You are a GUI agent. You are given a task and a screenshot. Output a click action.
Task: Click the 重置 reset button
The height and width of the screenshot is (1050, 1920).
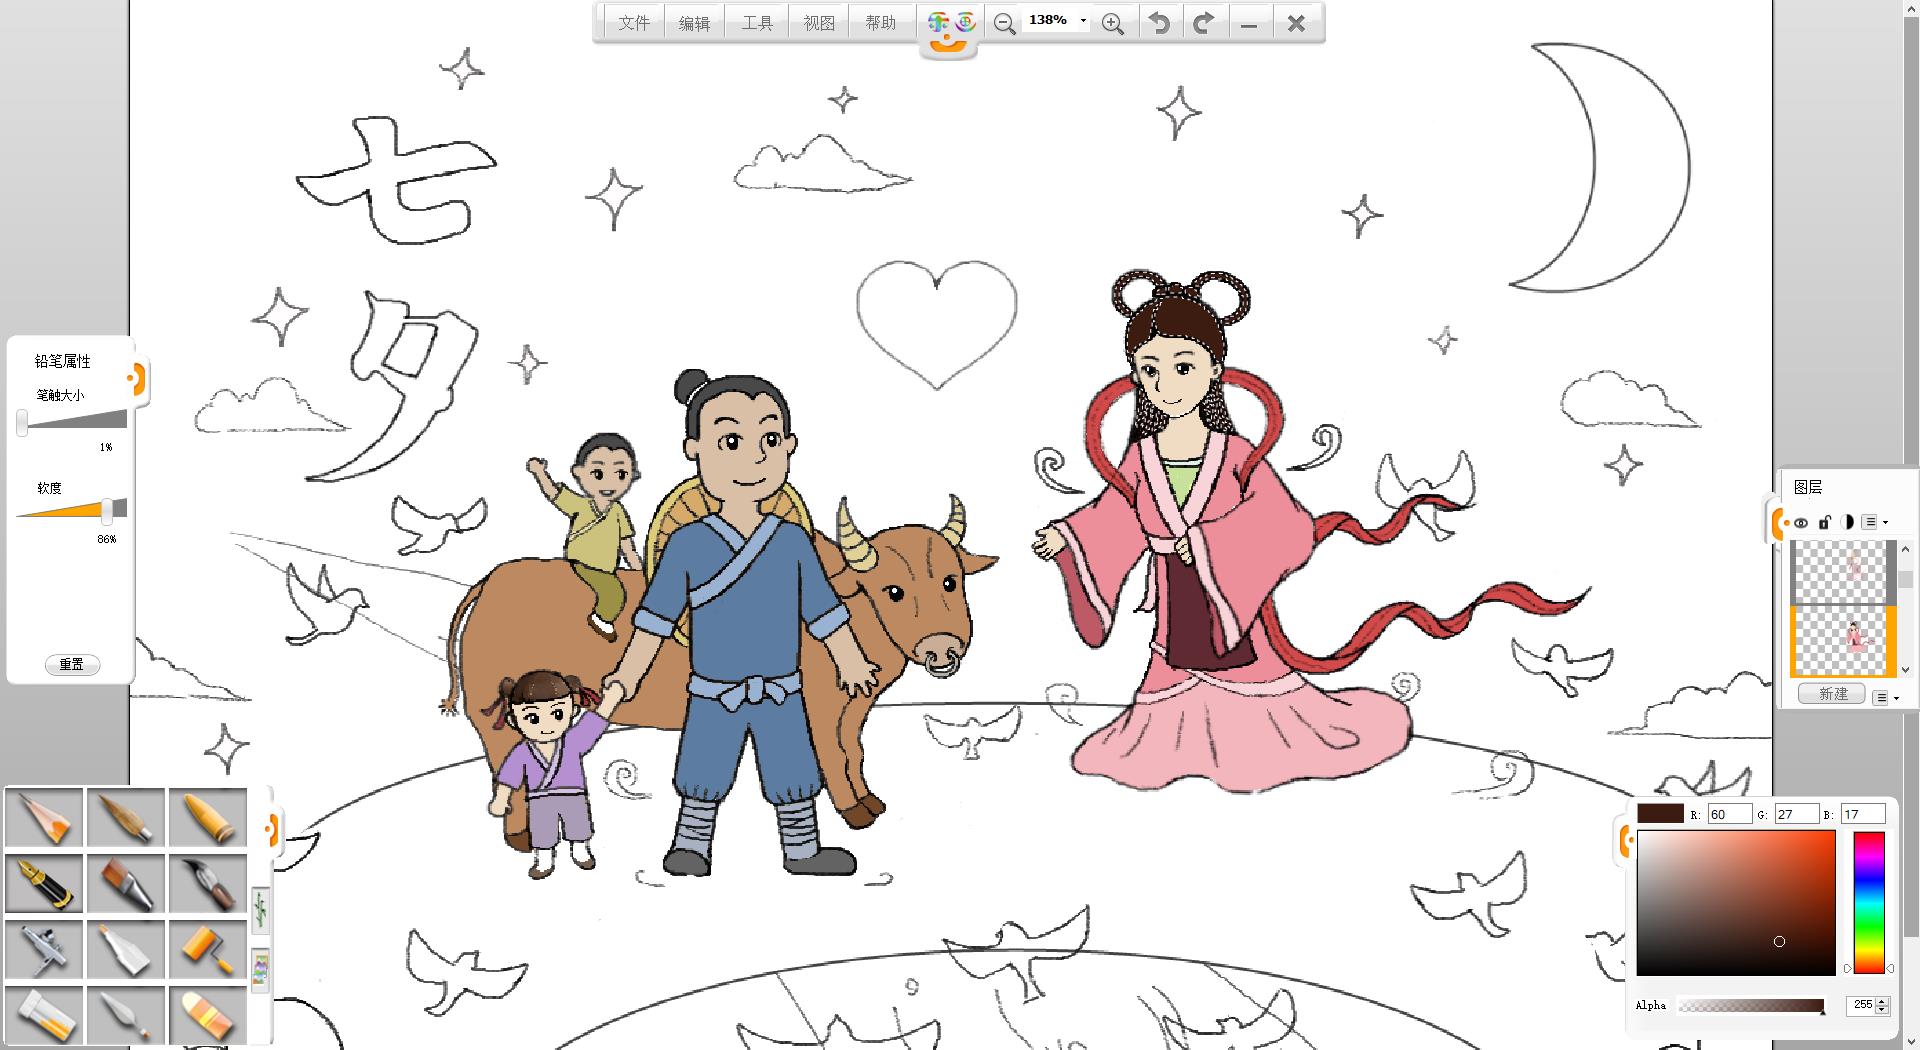point(72,664)
